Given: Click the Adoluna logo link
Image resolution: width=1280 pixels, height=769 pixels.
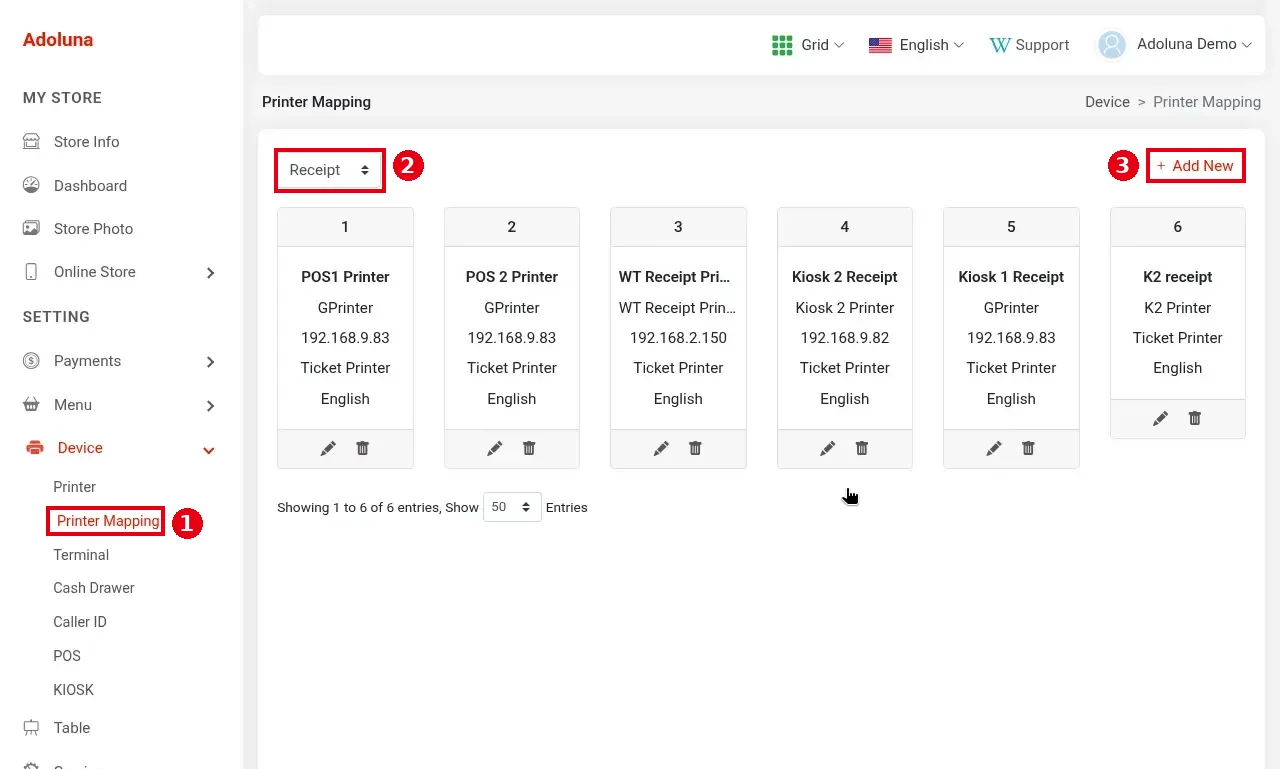Looking at the screenshot, I should coord(58,40).
